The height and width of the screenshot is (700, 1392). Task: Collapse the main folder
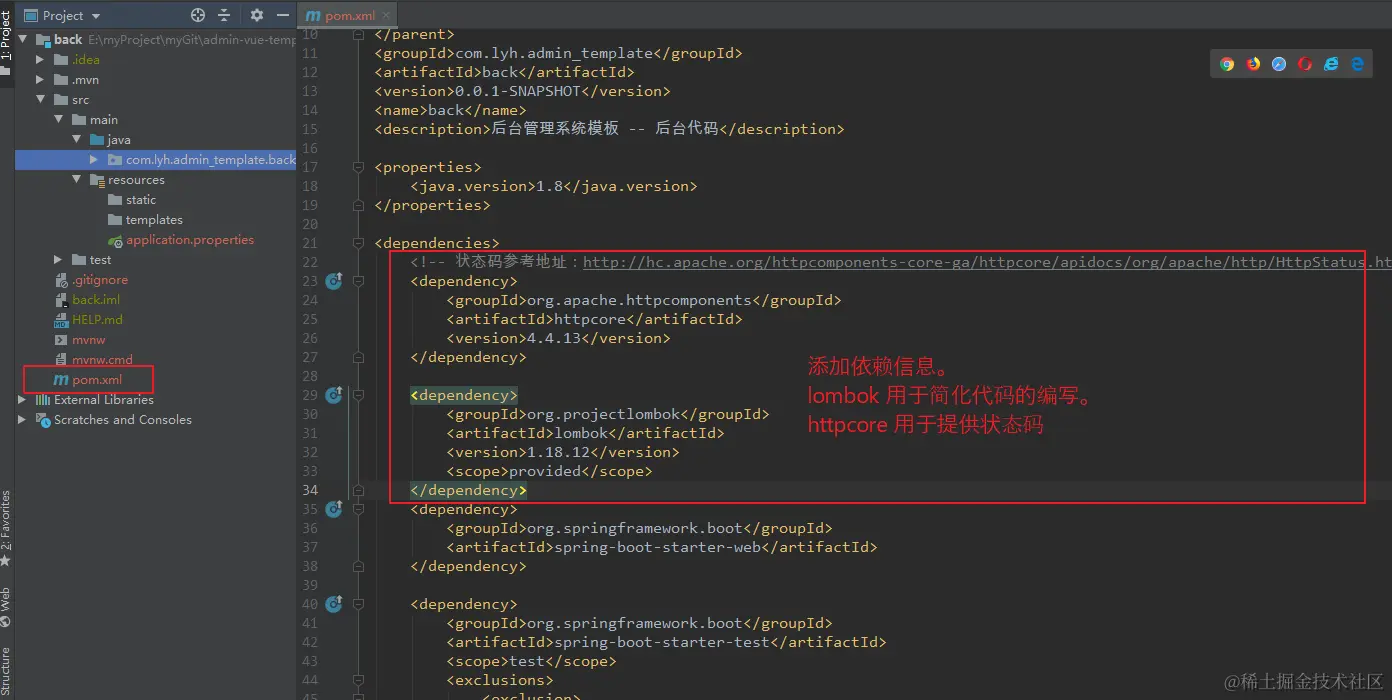point(59,120)
